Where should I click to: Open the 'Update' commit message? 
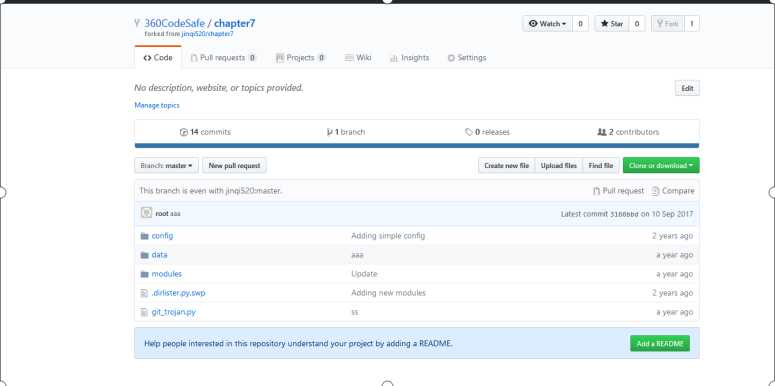pyautogui.click(x=364, y=274)
